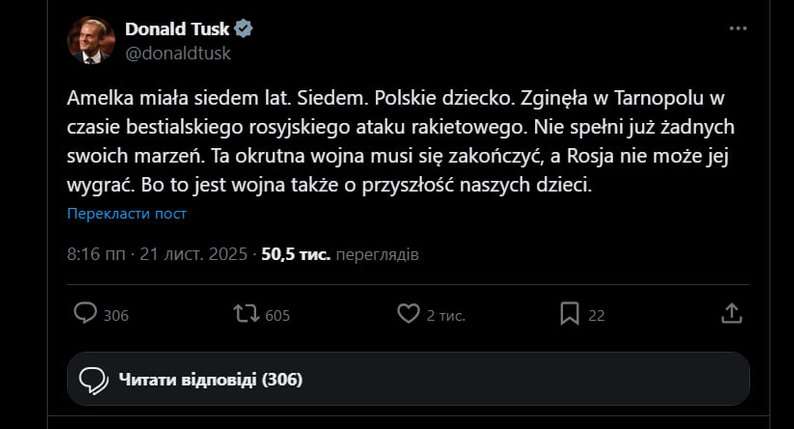Click the '8:16 пп · 21 лист. 2025' timestamp
Screen dimensions: 794x429
pos(158,254)
